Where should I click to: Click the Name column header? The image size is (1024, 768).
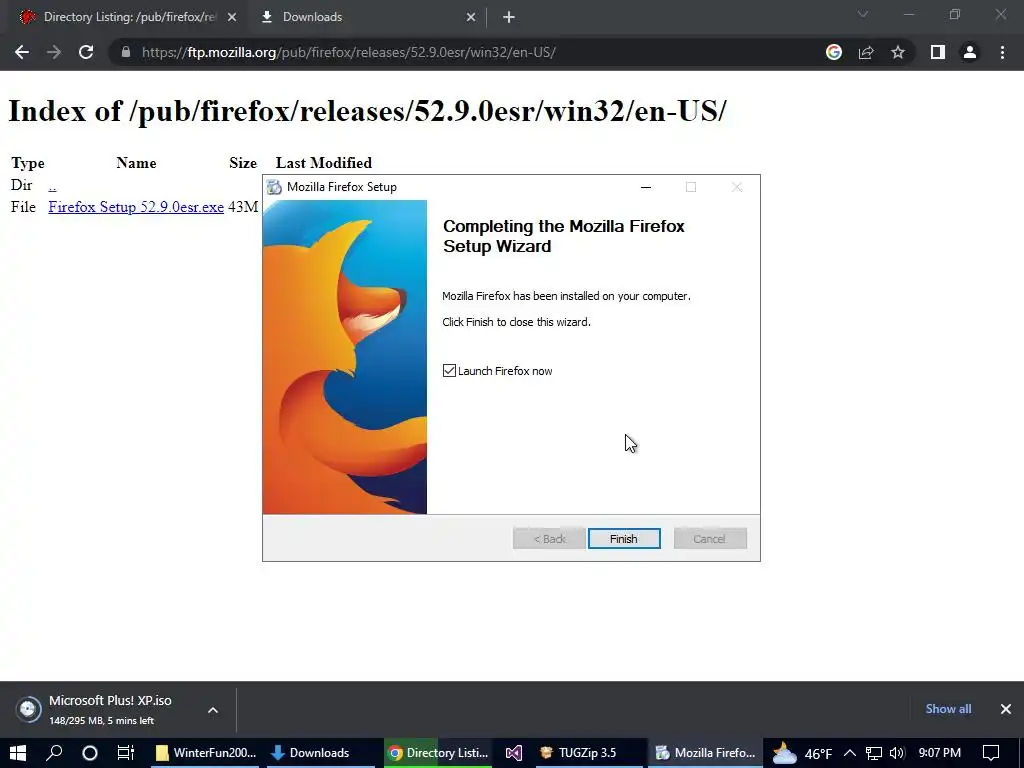136,163
